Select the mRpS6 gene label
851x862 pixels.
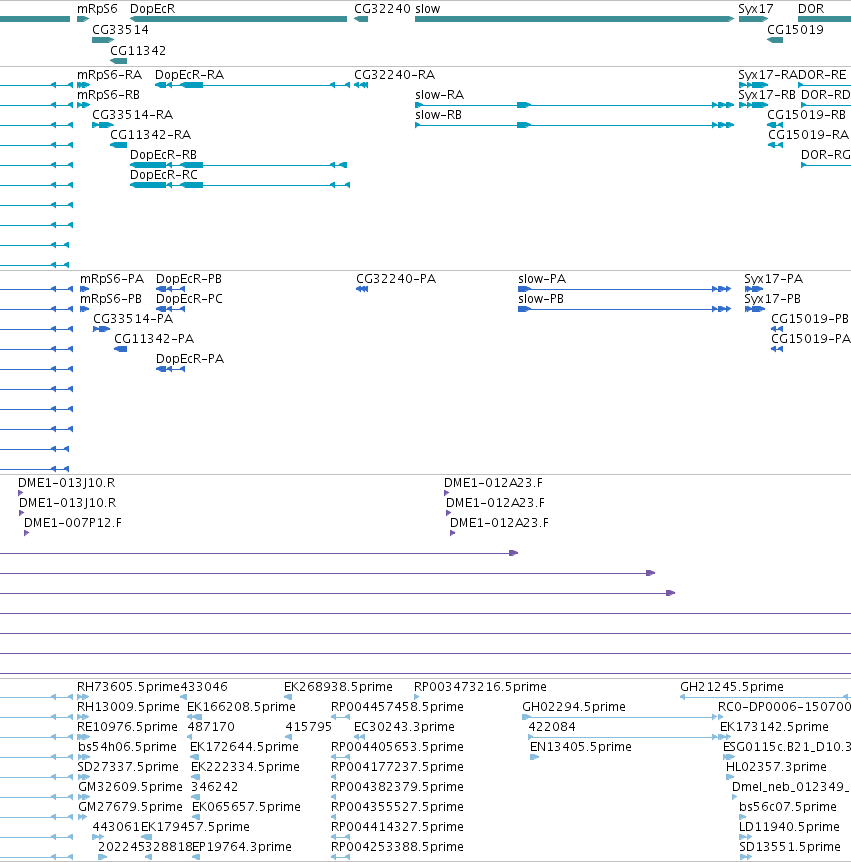tap(97, 9)
